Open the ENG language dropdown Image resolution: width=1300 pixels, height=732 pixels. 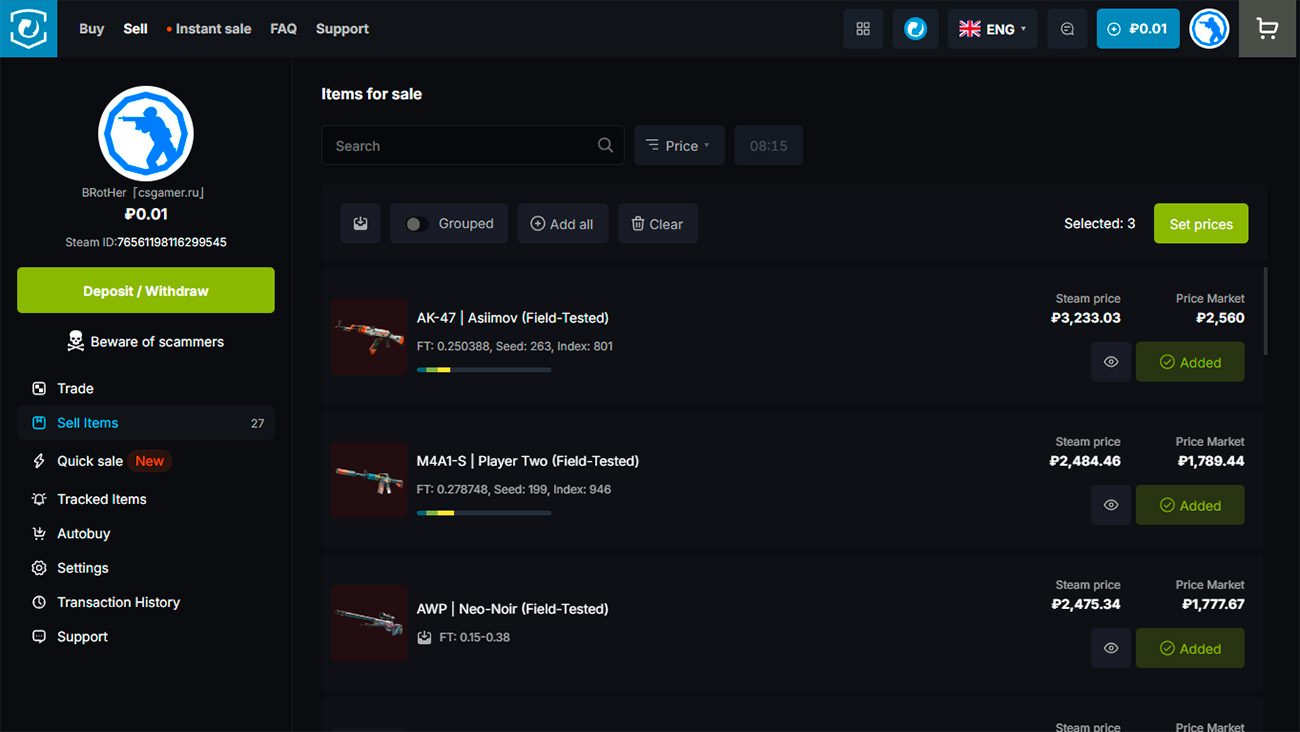click(x=993, y=29)
